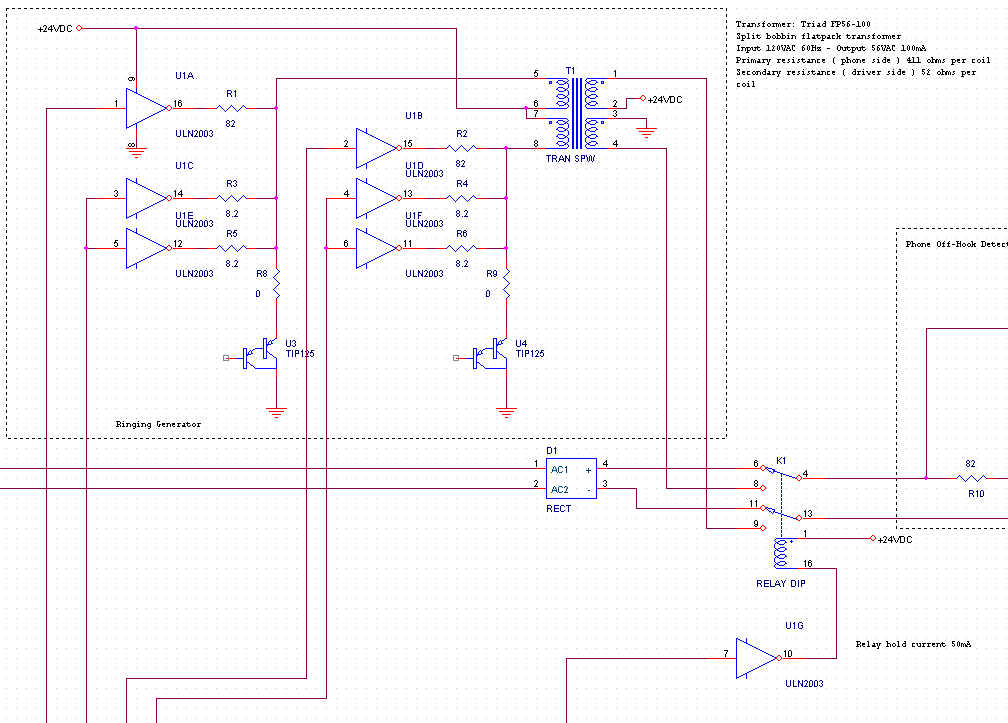Select the "Relay hold current 50mA" note
Viewport: 1008px width, 723px height.
[912, 645]
